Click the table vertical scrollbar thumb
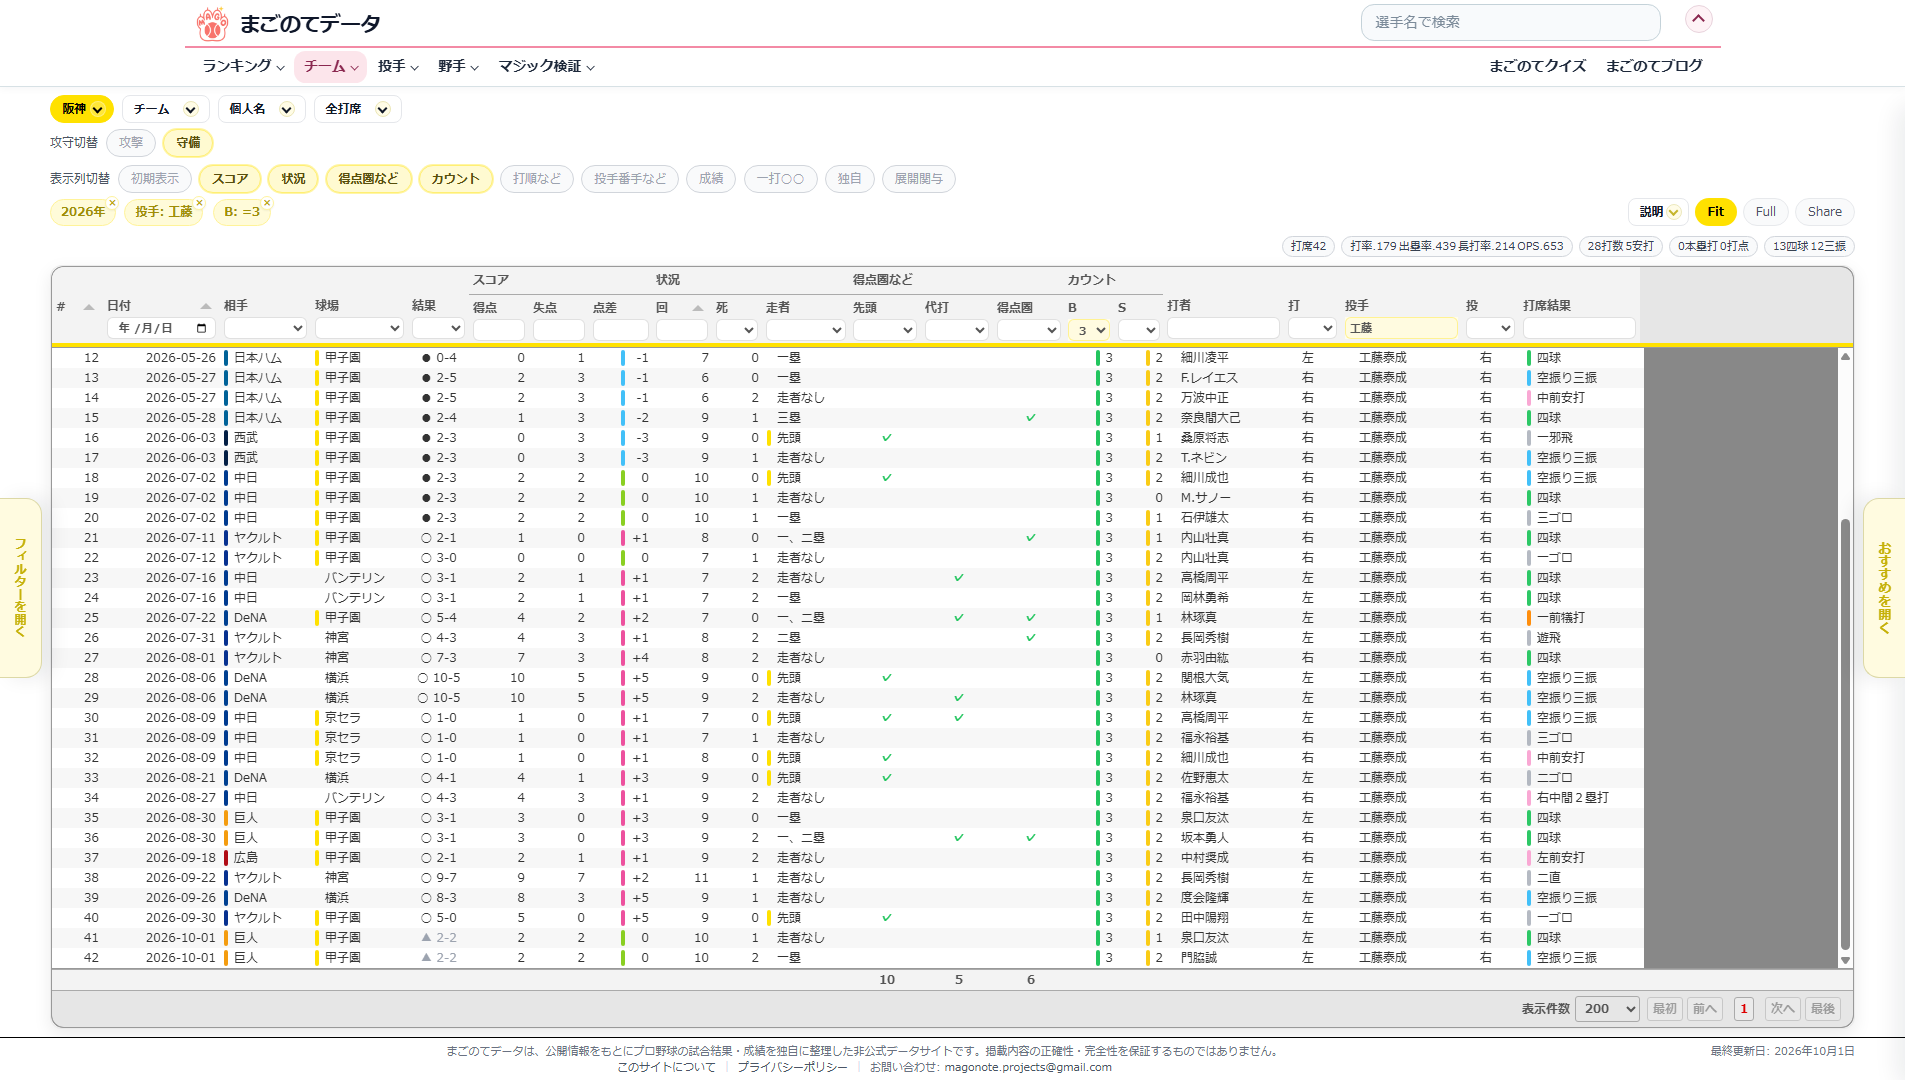The image size is (1920, 1080). tap(1845, 735)
